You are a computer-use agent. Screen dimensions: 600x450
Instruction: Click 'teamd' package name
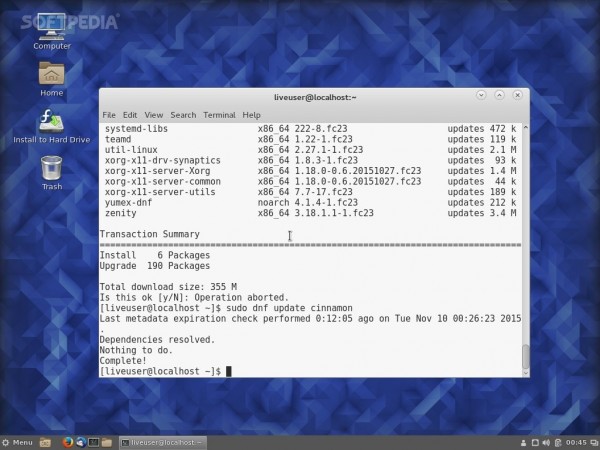pos(118,139)
